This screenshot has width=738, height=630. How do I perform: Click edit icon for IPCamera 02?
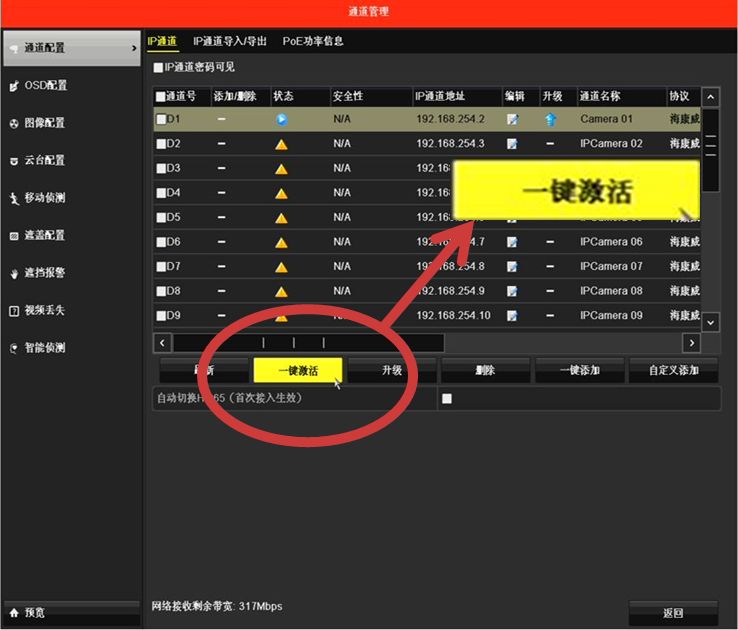(512, 144)
